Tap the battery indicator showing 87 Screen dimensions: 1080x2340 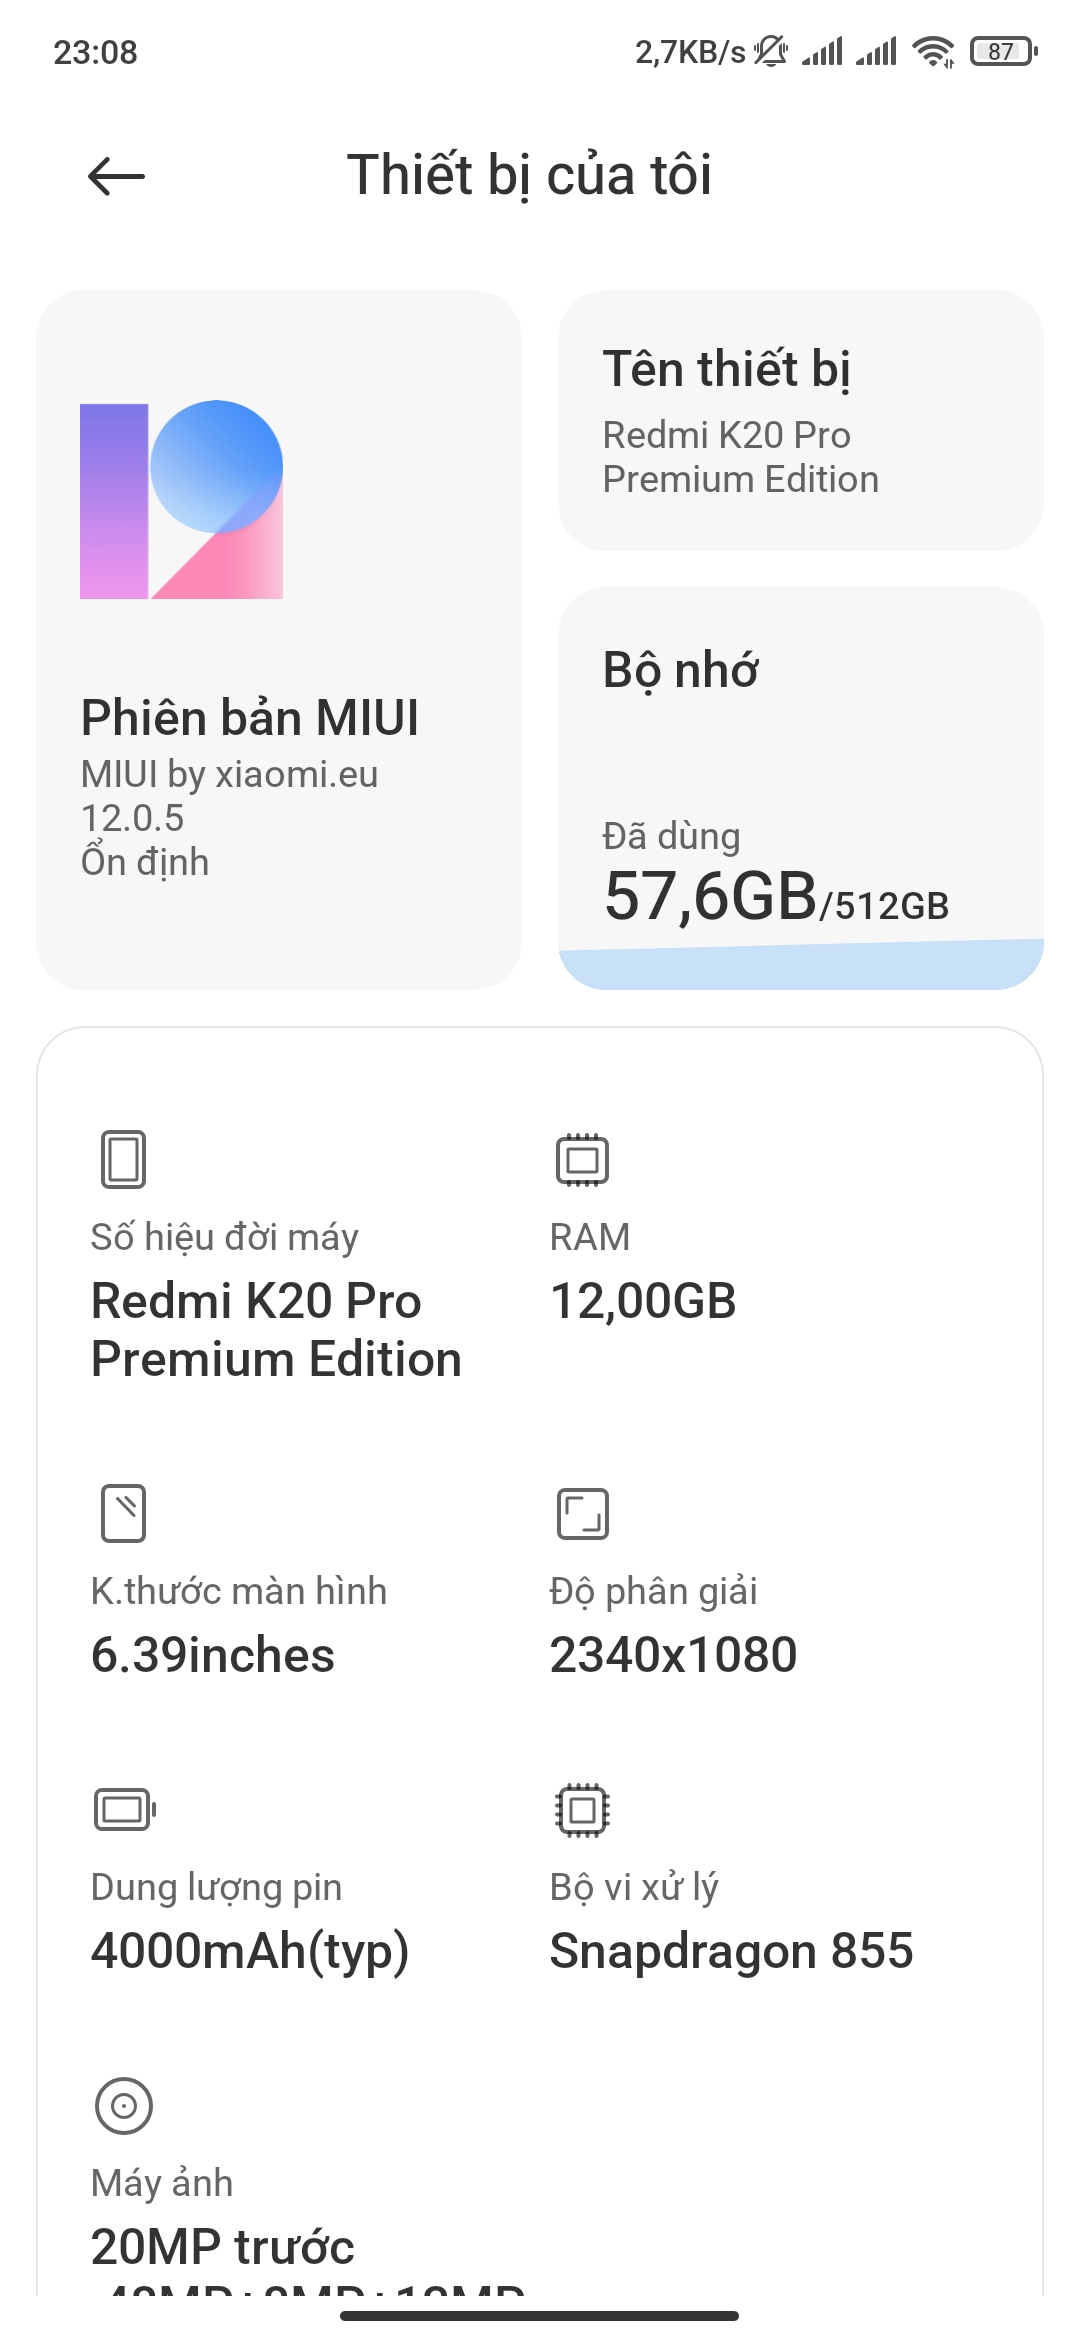pyautogui.click(x=1003, y=51)
